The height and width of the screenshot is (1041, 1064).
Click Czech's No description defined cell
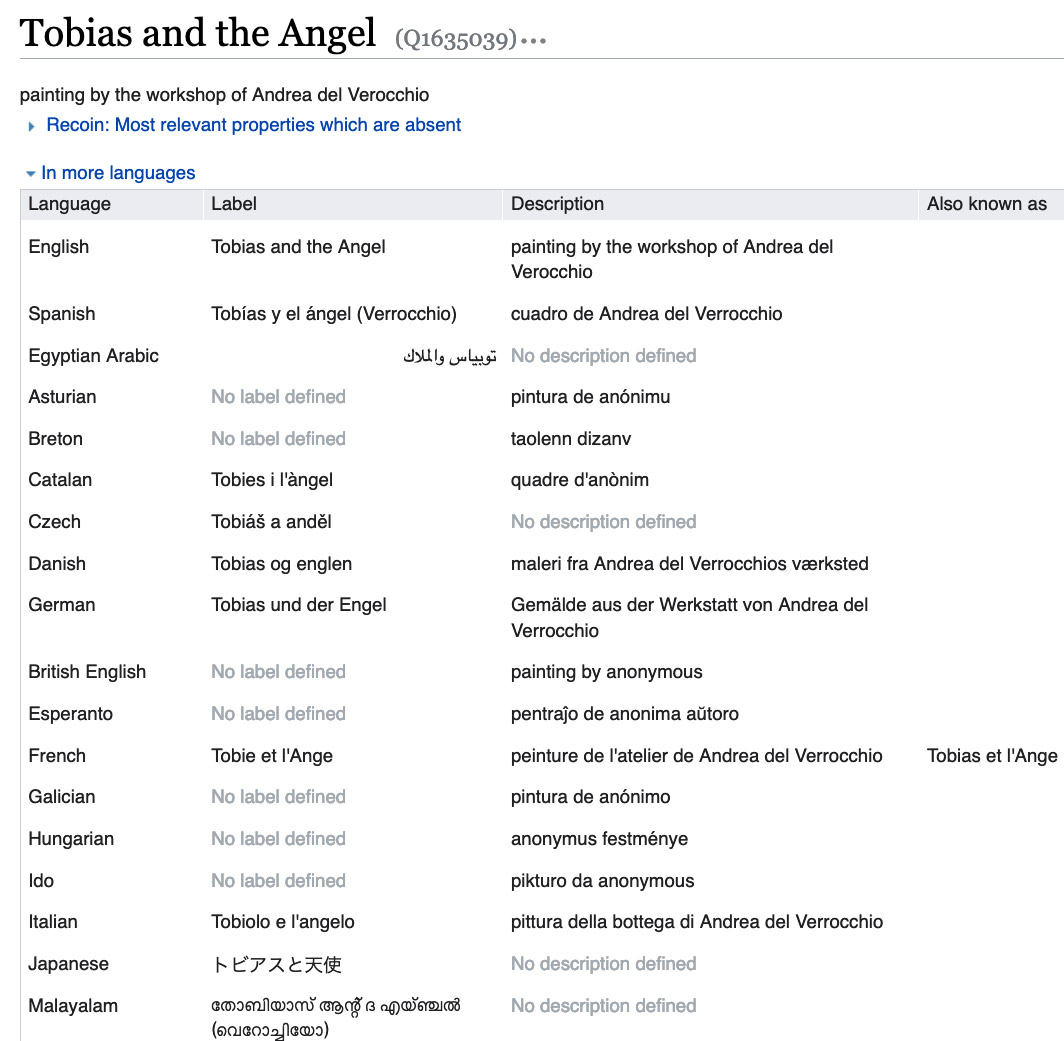coord(603,522)
